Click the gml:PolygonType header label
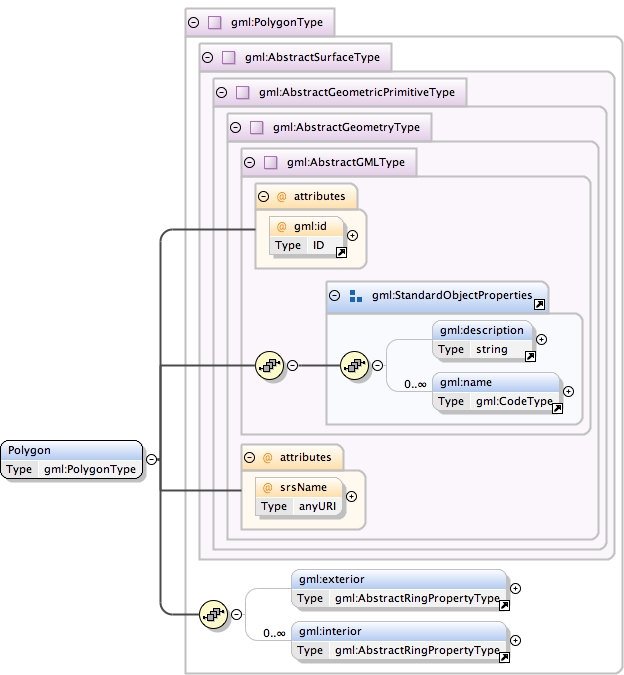 277,22
